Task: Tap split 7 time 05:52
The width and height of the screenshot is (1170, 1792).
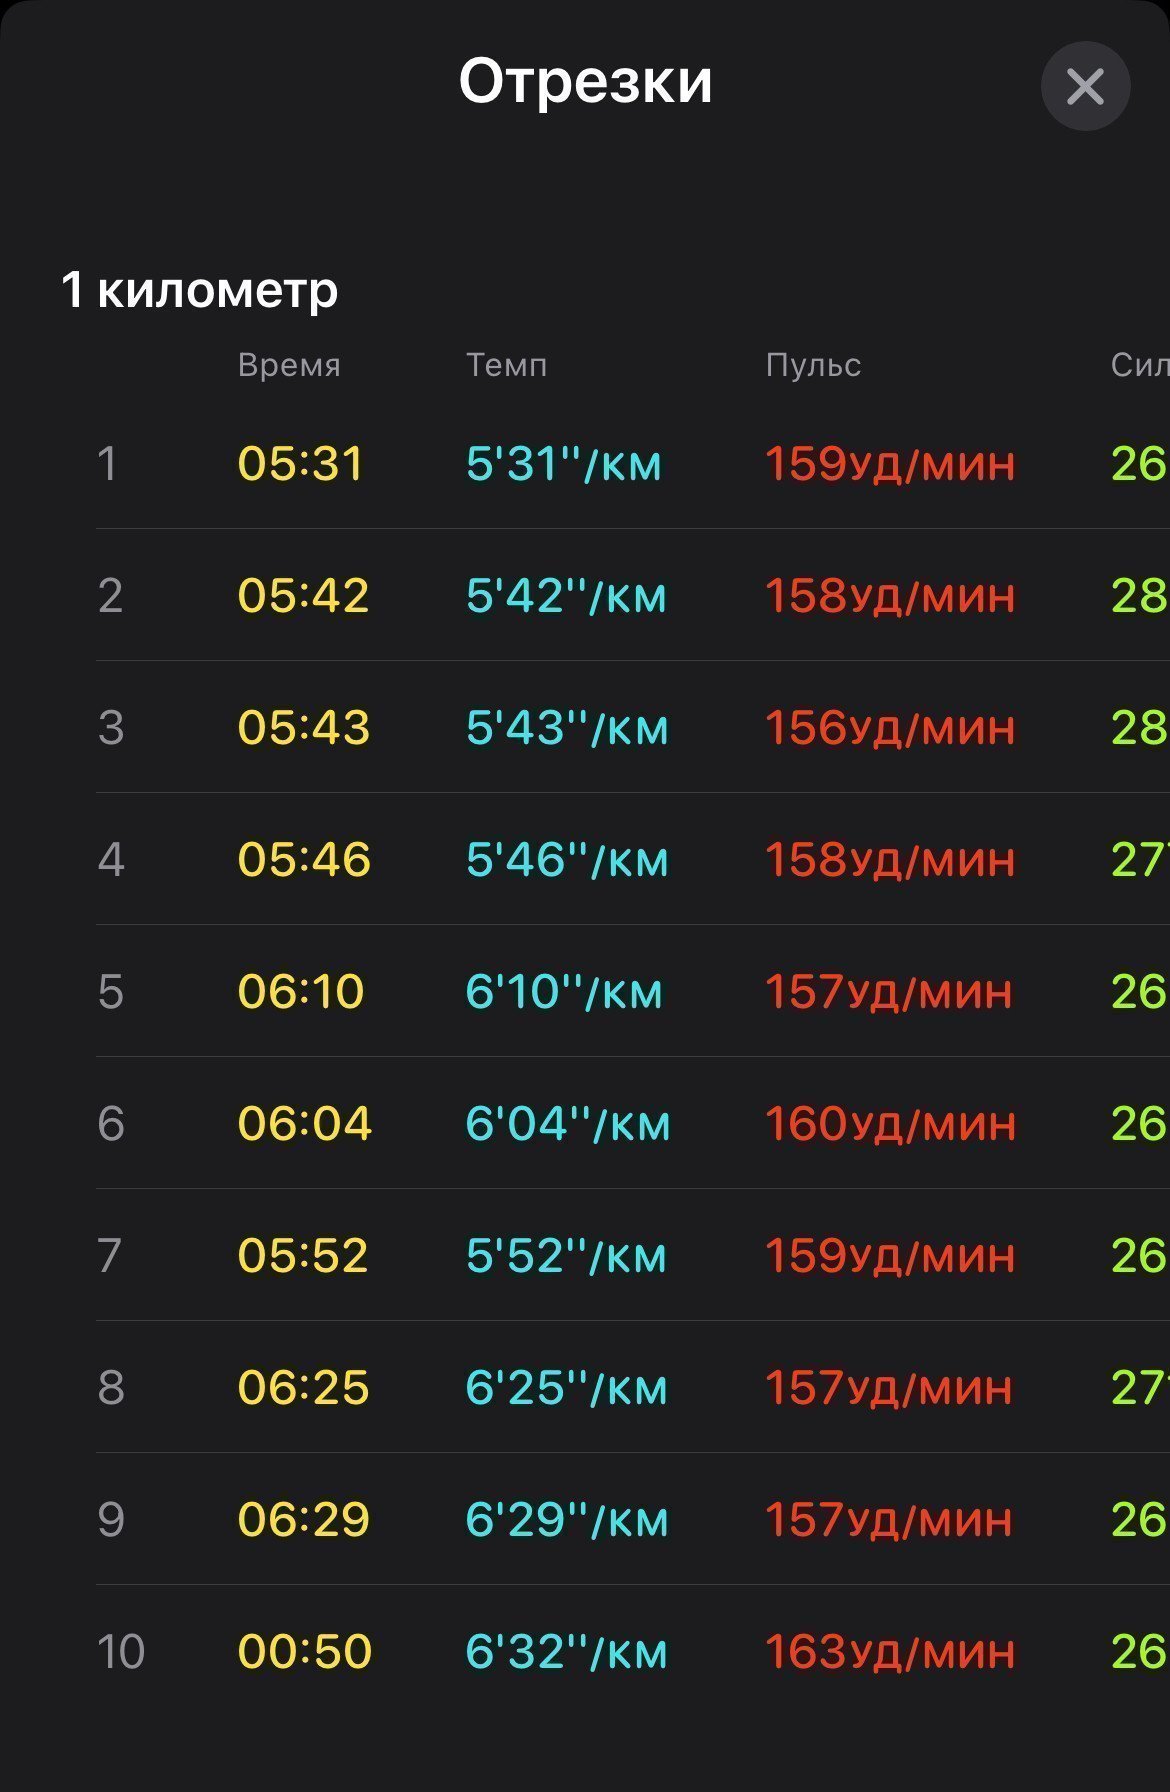Action: (303, 1256)
